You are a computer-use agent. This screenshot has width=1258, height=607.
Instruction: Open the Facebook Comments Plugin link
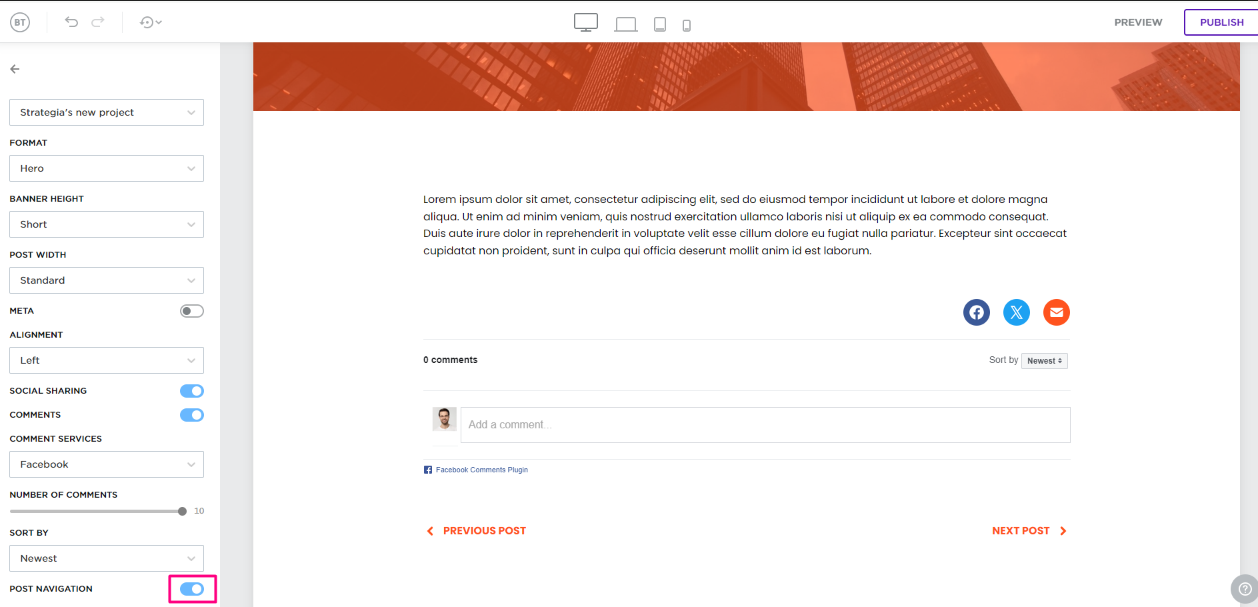pyautogui.click(x=476, y=469)
